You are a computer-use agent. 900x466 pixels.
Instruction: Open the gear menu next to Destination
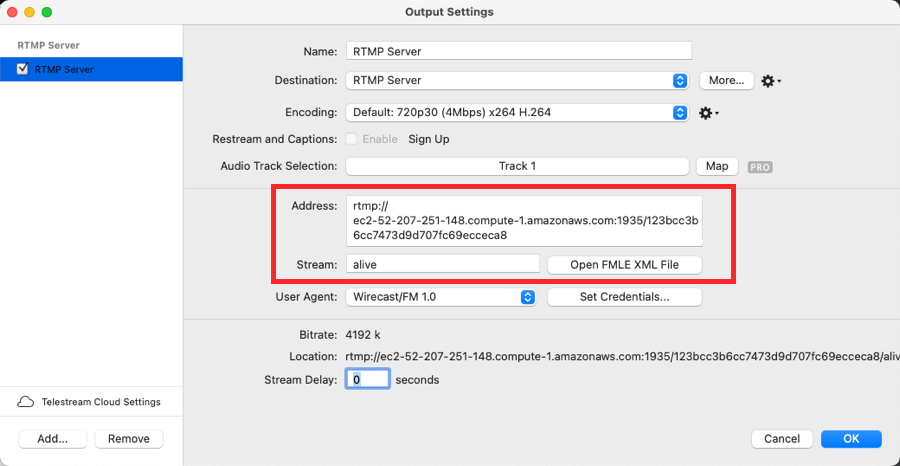770,81
